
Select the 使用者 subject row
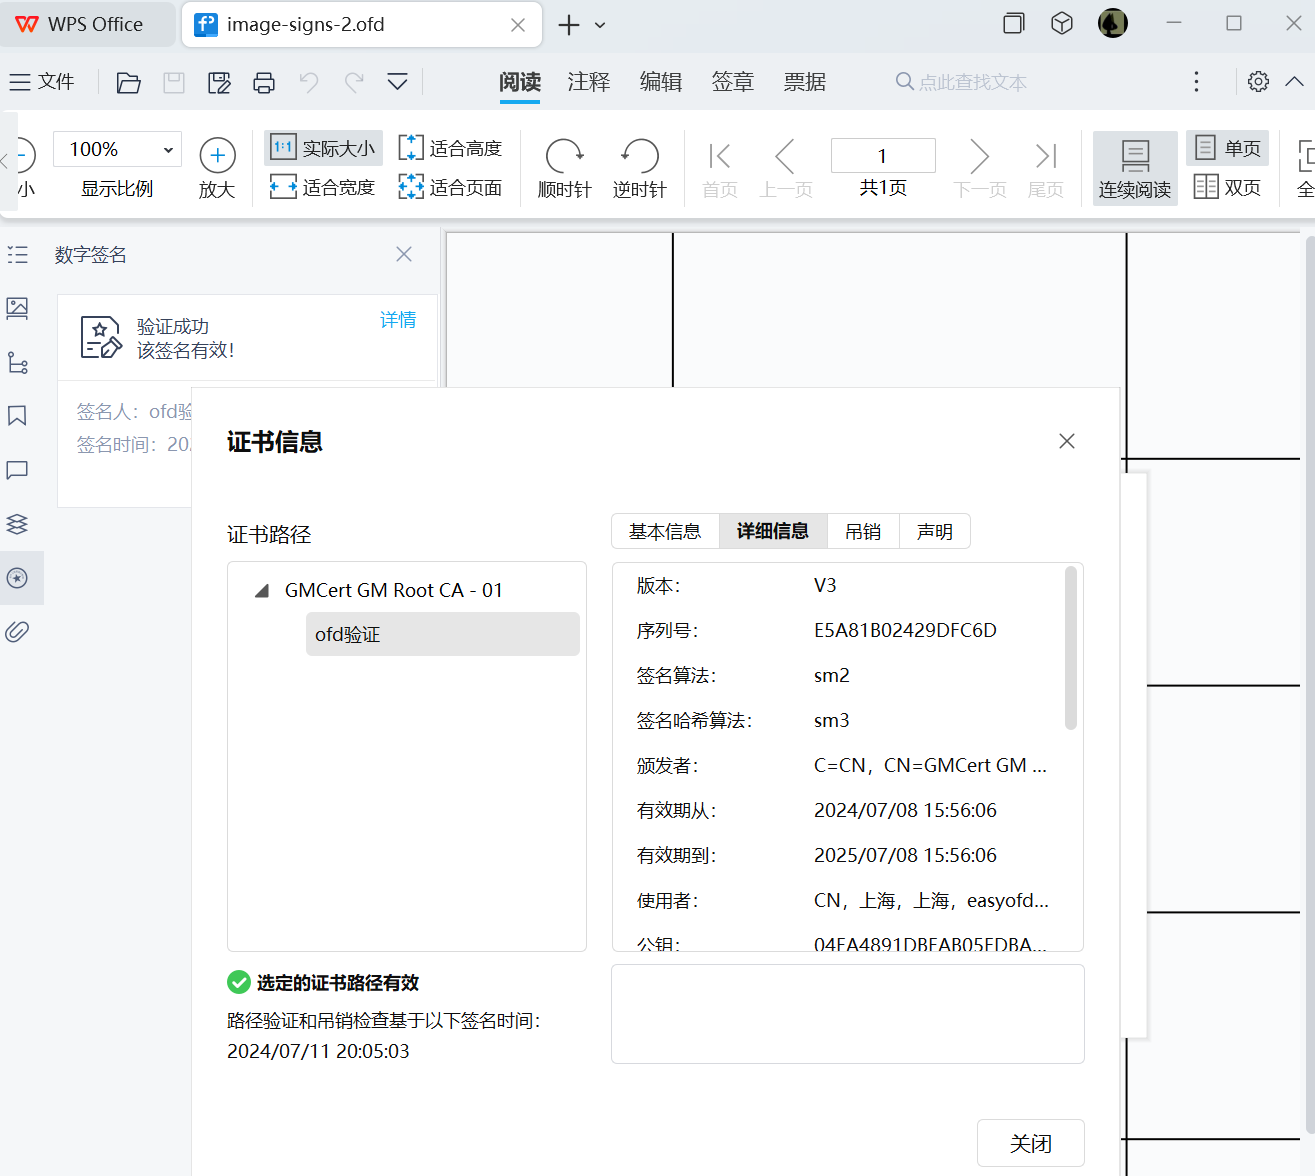click(x=842, y=900)
